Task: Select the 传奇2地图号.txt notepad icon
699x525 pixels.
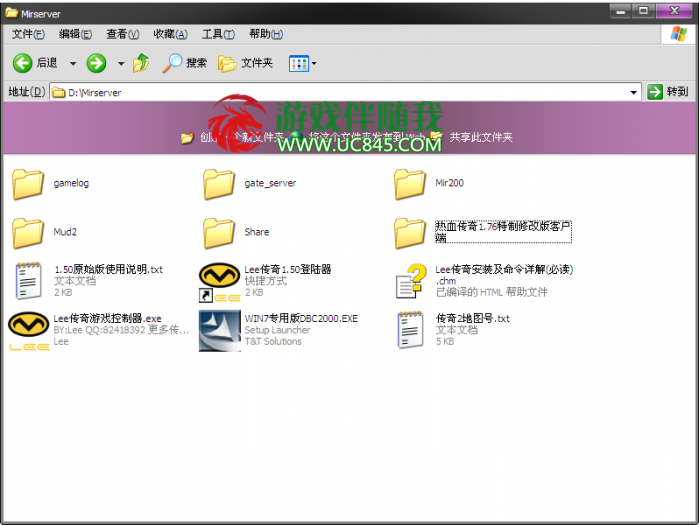Action: point(411,330)
